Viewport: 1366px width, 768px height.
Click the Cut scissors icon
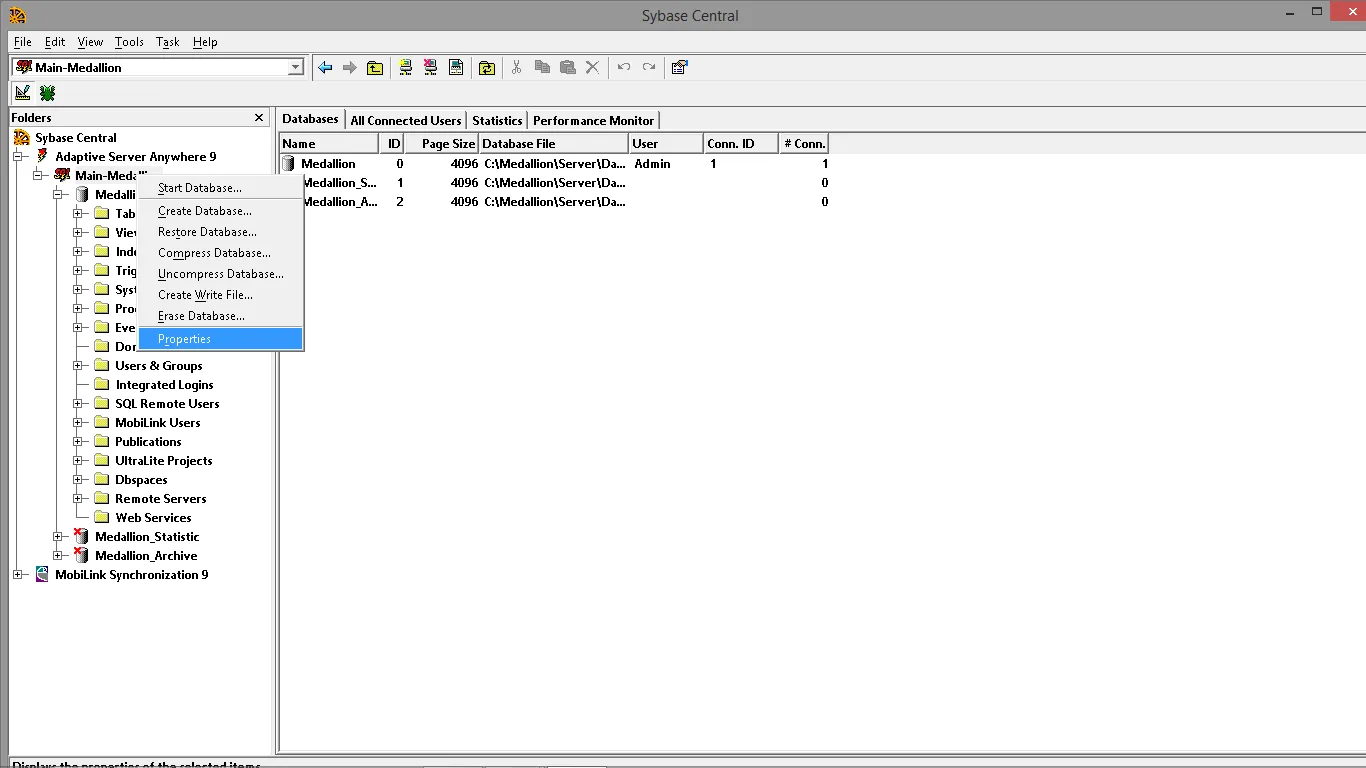click(x=516, y=68)
